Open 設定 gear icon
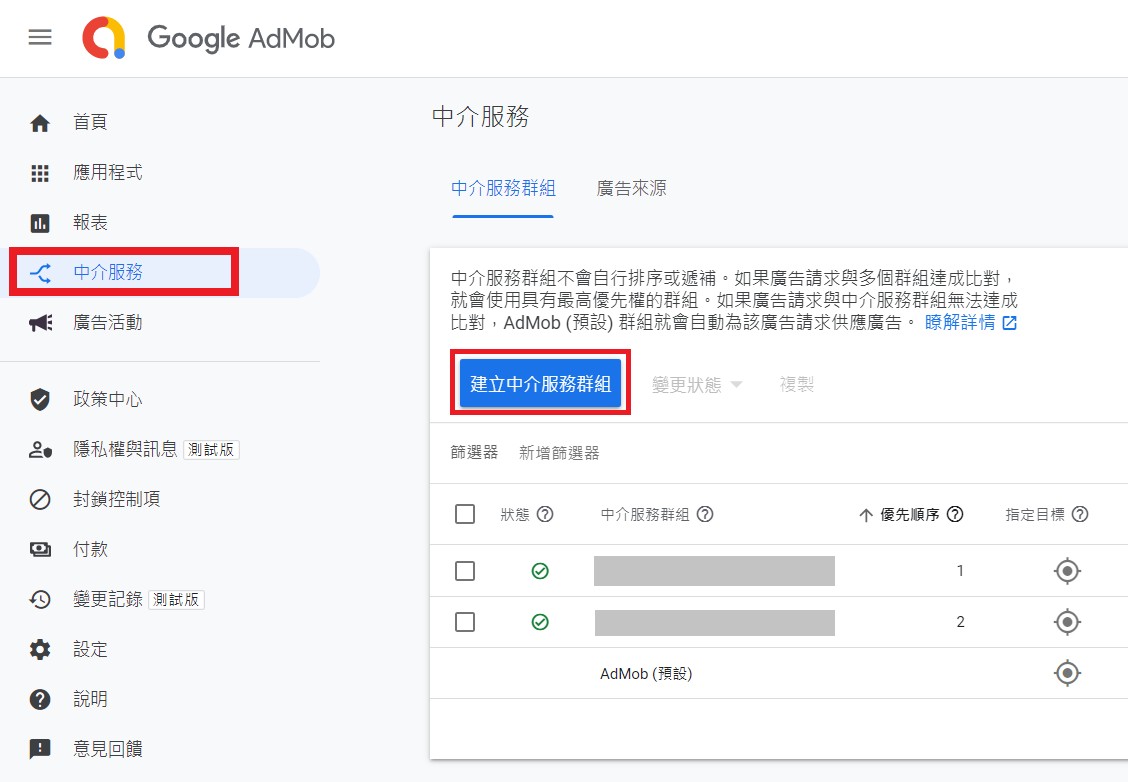1128x782 pixels. click(40, 650)
